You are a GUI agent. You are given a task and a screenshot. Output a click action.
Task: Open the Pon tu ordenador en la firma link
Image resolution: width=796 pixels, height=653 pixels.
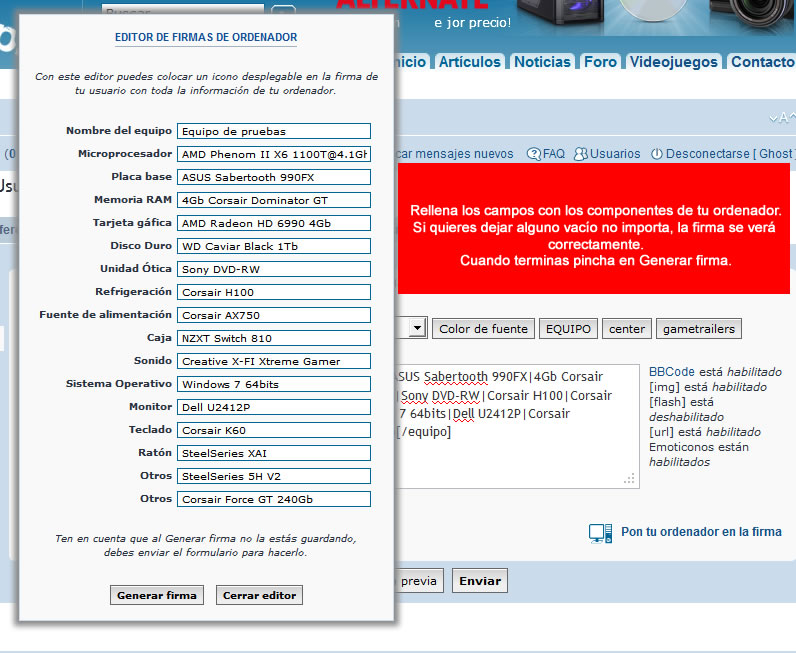tap(701, 532)
